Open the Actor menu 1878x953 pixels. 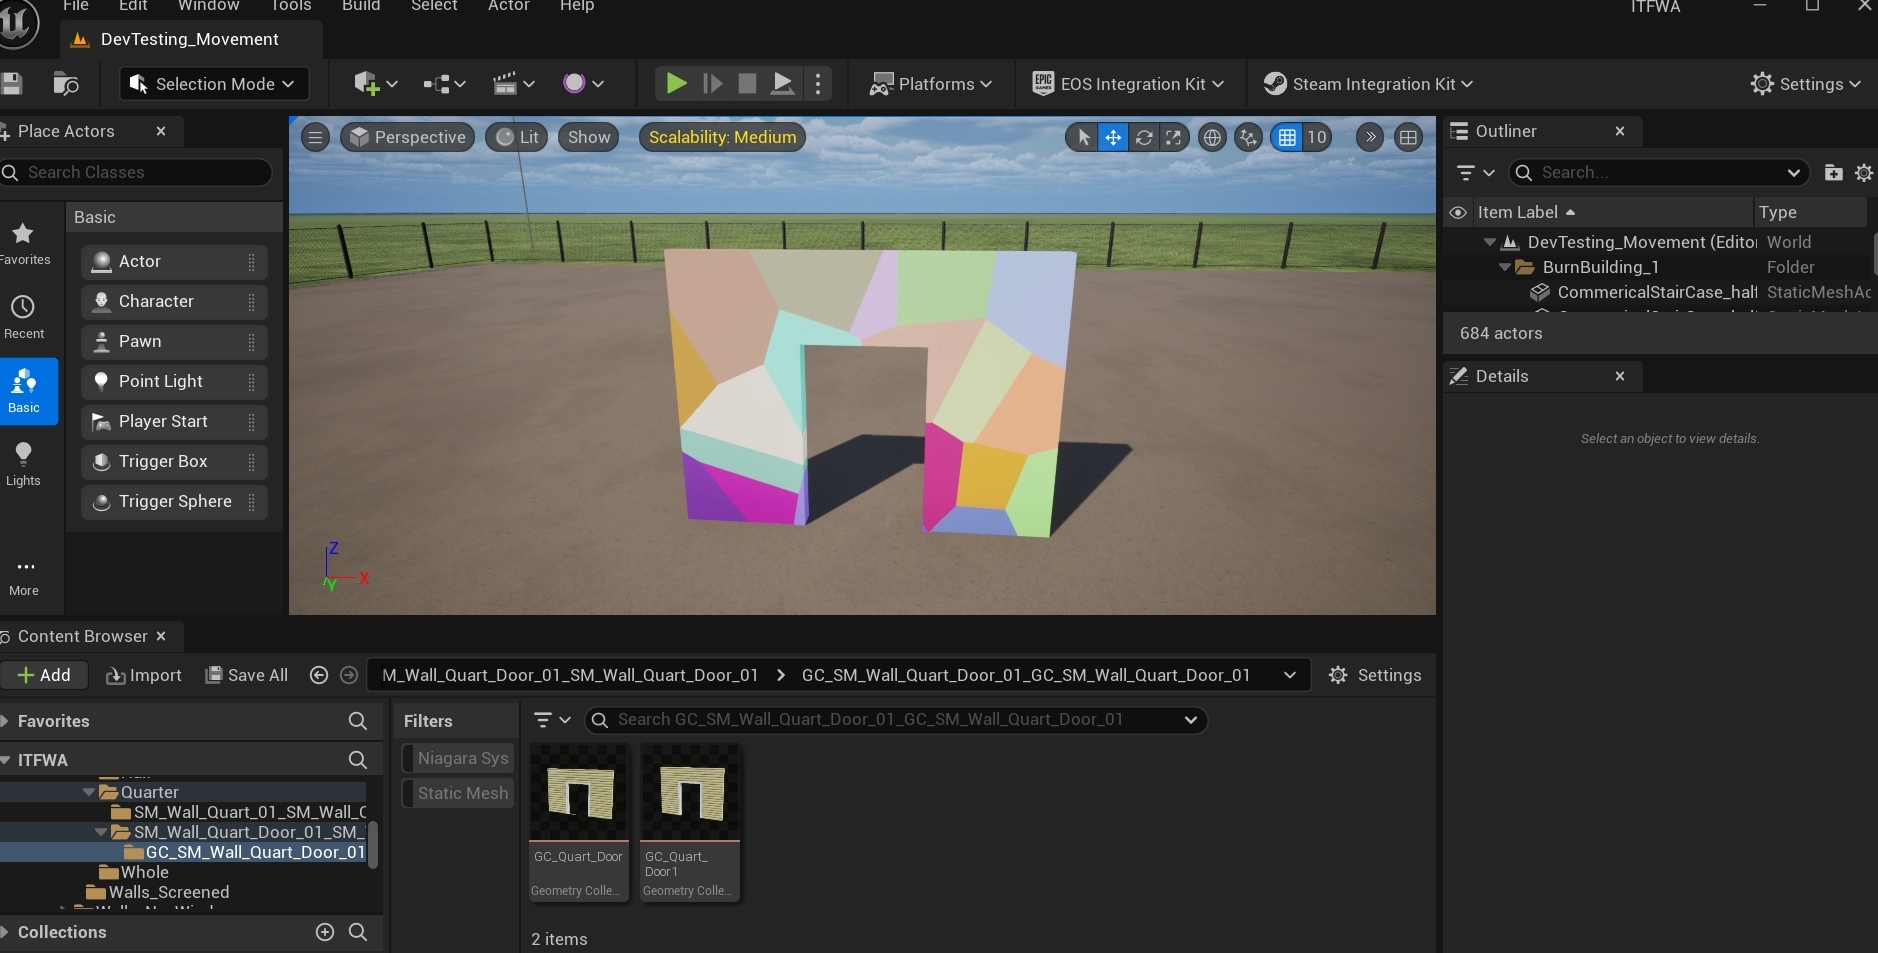[509, 6]
